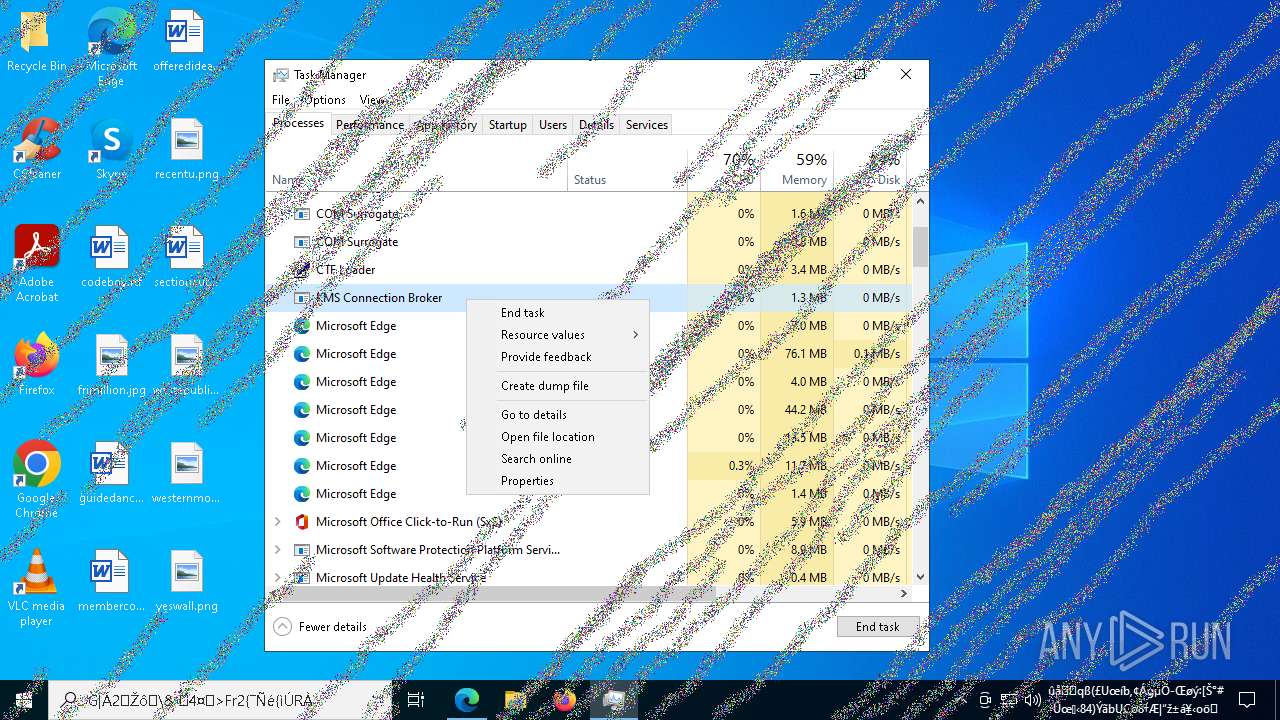Sort processes by the Memory column header
Viewport: 1280px width, 720px height.
(x=797, y=169)
